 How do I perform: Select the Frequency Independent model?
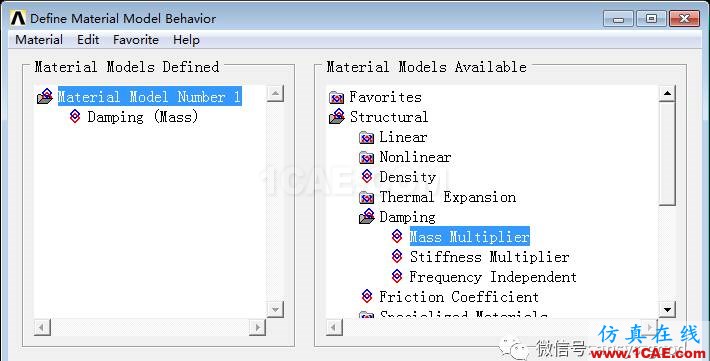[x=493, y=277]
